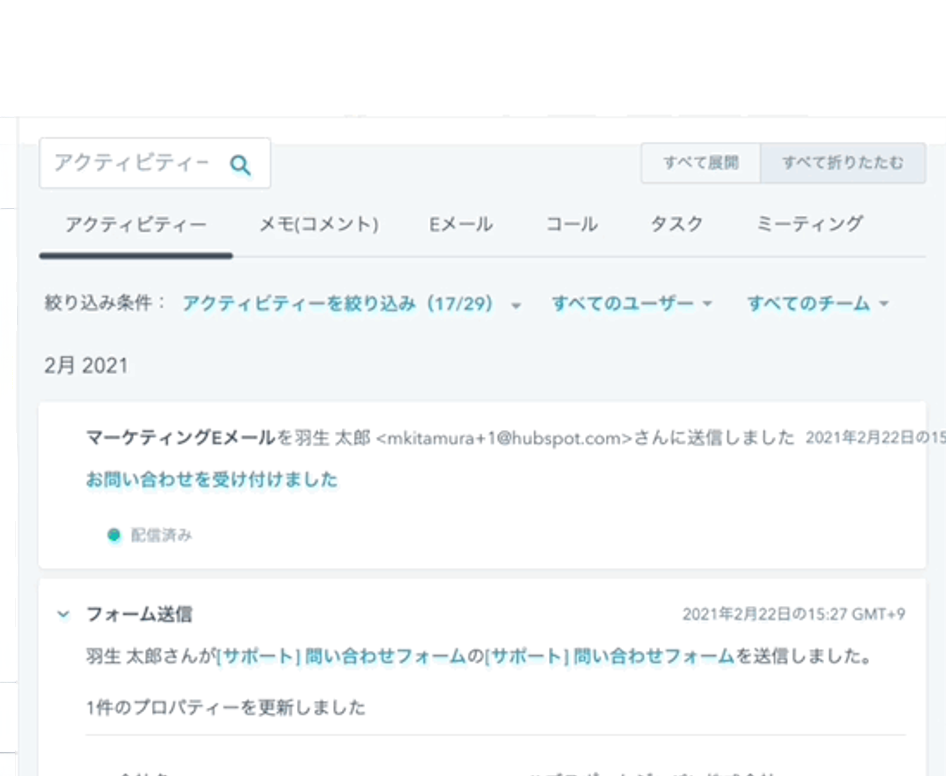Click the すべて折りたたむ button
946x776 pixels.
pos(843,162)
